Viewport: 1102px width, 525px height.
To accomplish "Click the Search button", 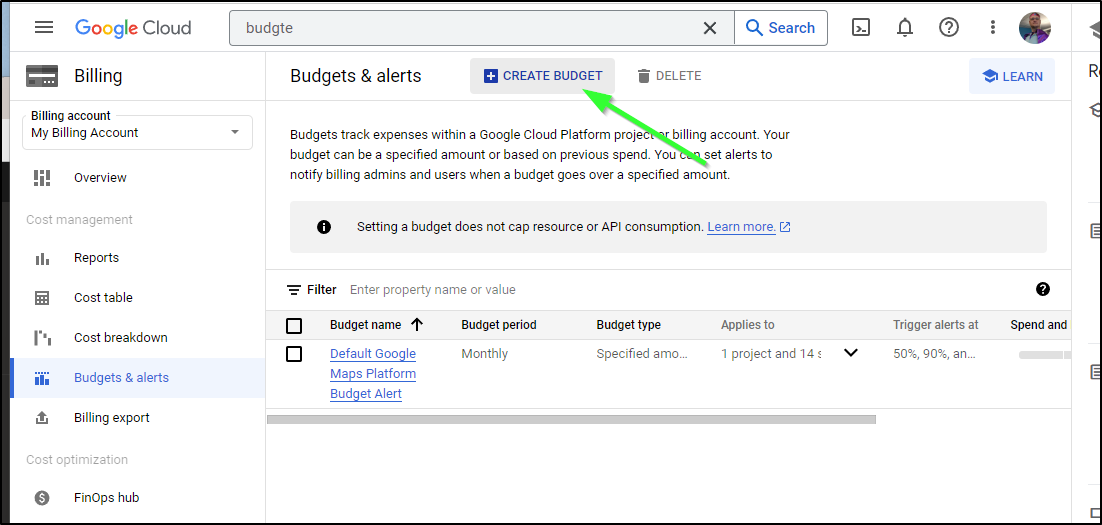I will [x=781, y=28].
